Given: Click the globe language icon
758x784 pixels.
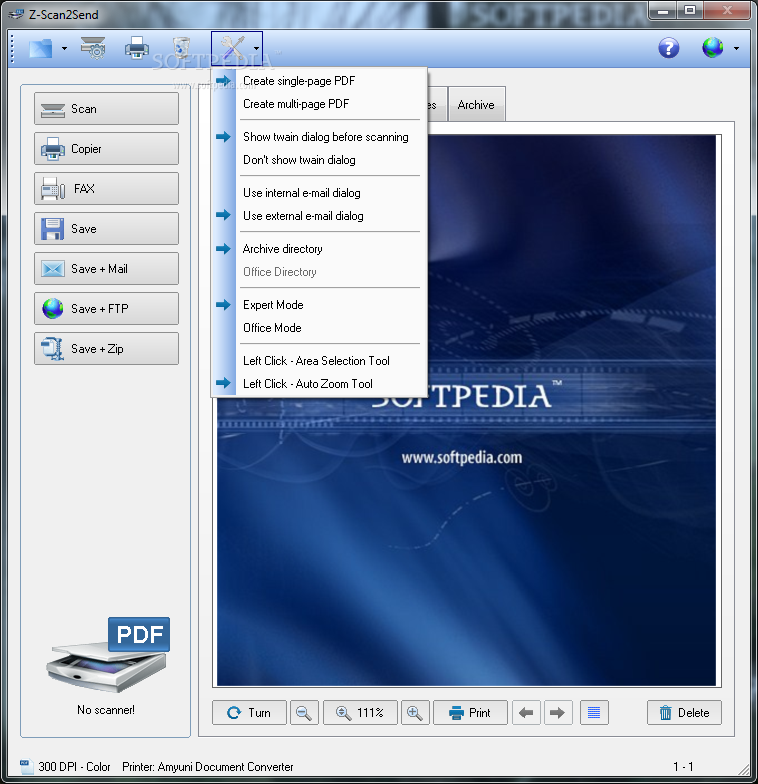Looking at the screenshot, I should 712,48.
